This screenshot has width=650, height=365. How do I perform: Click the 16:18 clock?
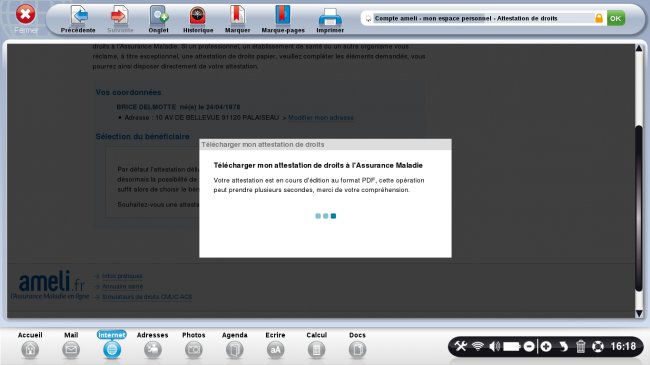623,346
